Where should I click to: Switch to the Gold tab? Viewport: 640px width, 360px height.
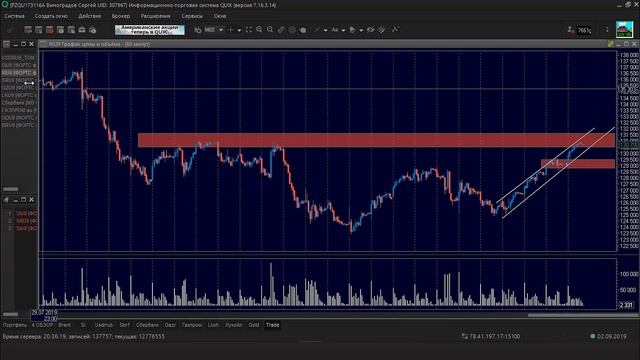(x=253, y=325)
